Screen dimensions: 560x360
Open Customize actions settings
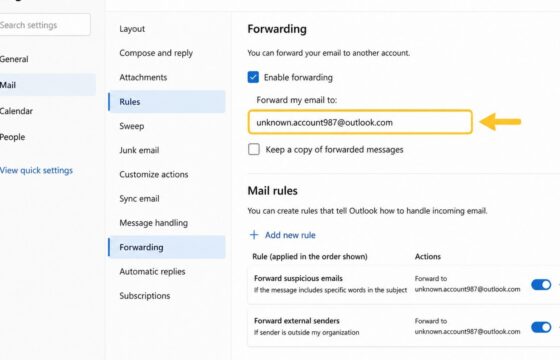pos(154,174)
